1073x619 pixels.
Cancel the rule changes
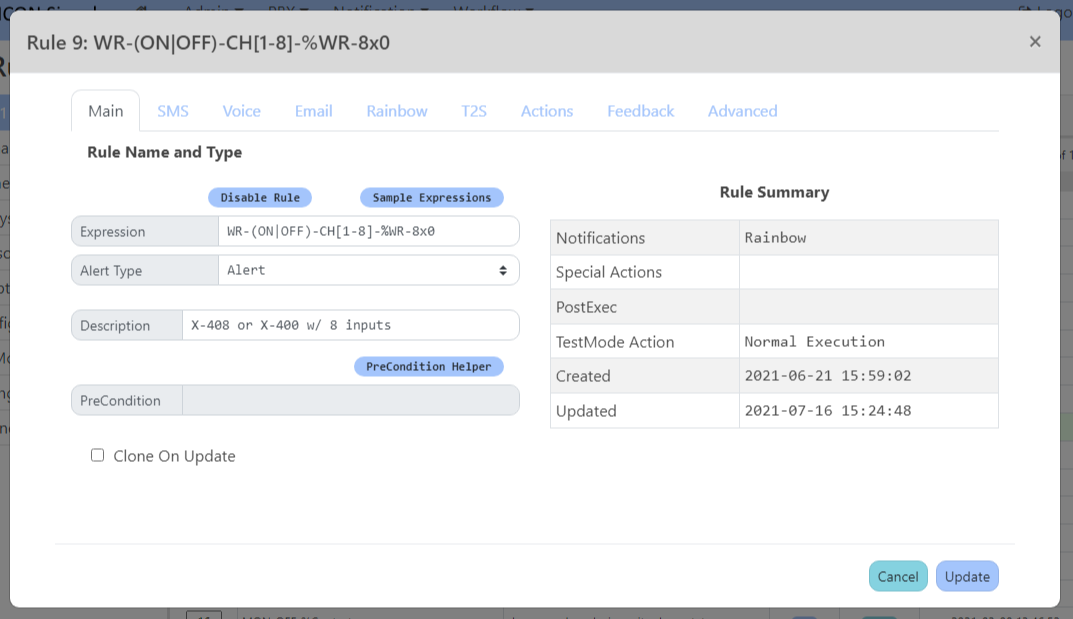(x=897, y=576)
